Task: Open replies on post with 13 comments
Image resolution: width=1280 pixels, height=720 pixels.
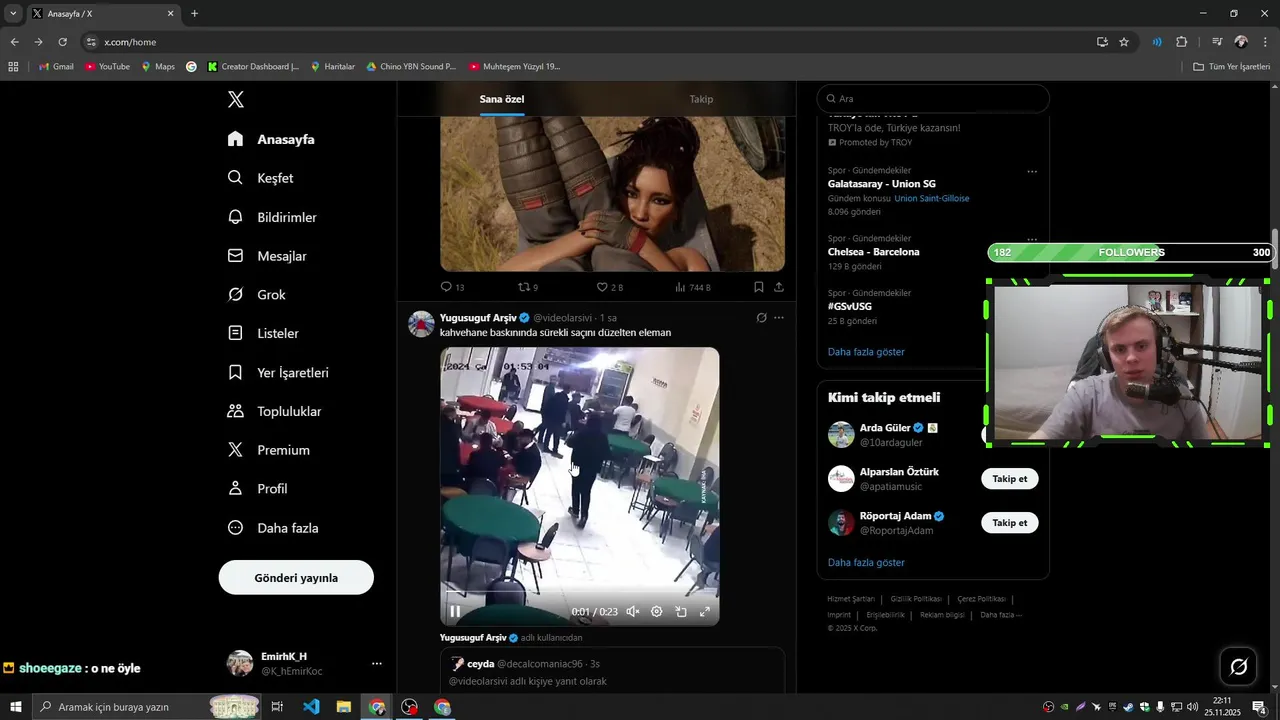Action: pyautogui.click(x=453, y=287)
